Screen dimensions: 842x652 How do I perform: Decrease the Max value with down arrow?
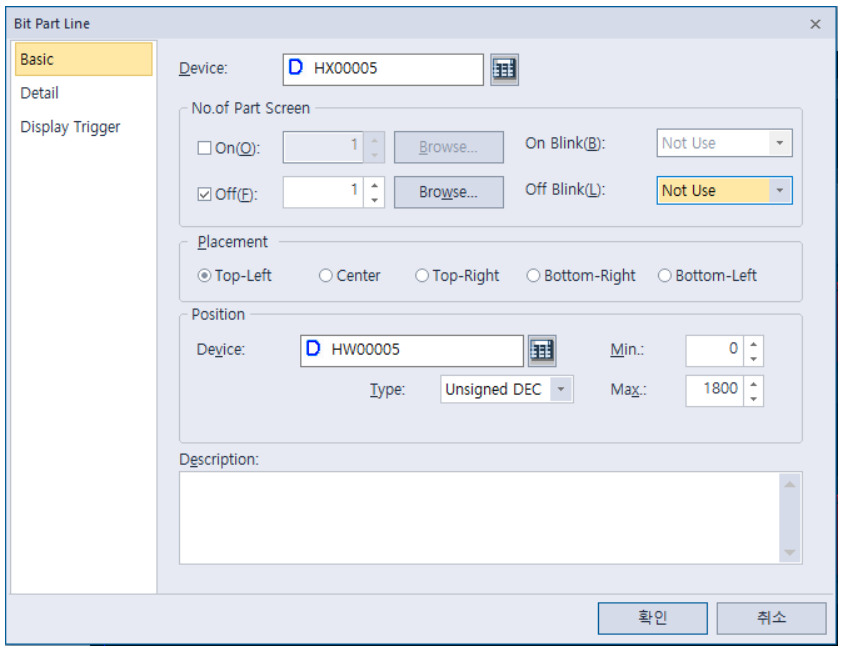[754, 398]
